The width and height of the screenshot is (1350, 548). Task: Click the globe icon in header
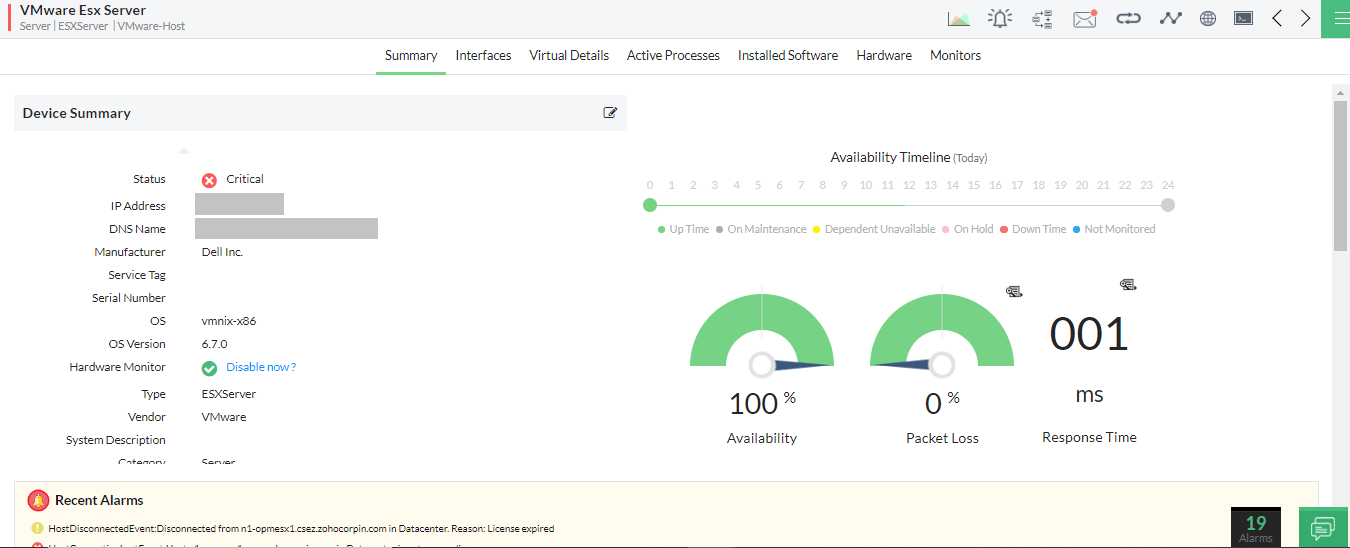pyautogui.click(x=1207, y=18)
